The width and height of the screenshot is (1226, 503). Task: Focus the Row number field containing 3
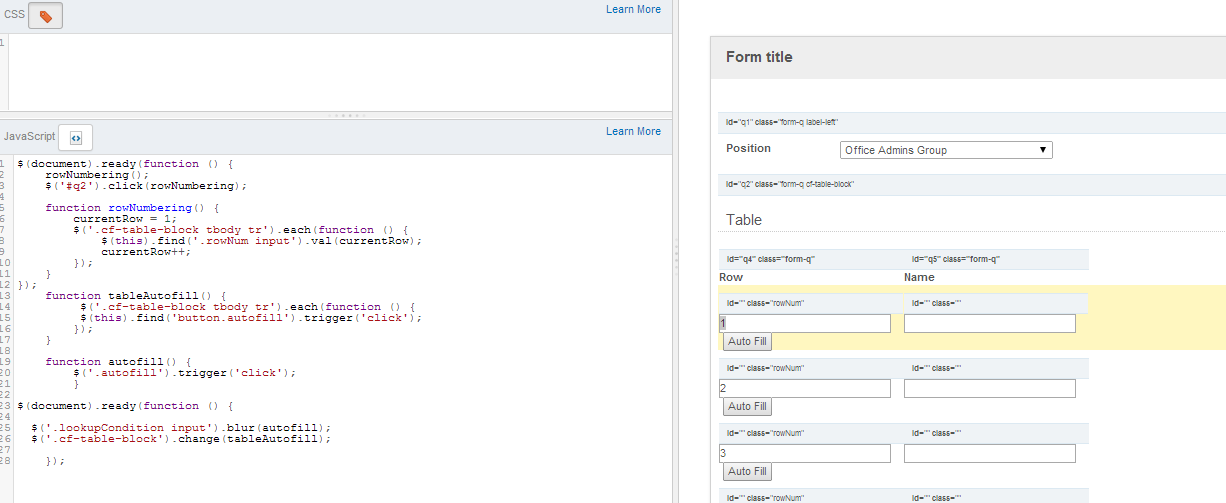coord(805,453)
